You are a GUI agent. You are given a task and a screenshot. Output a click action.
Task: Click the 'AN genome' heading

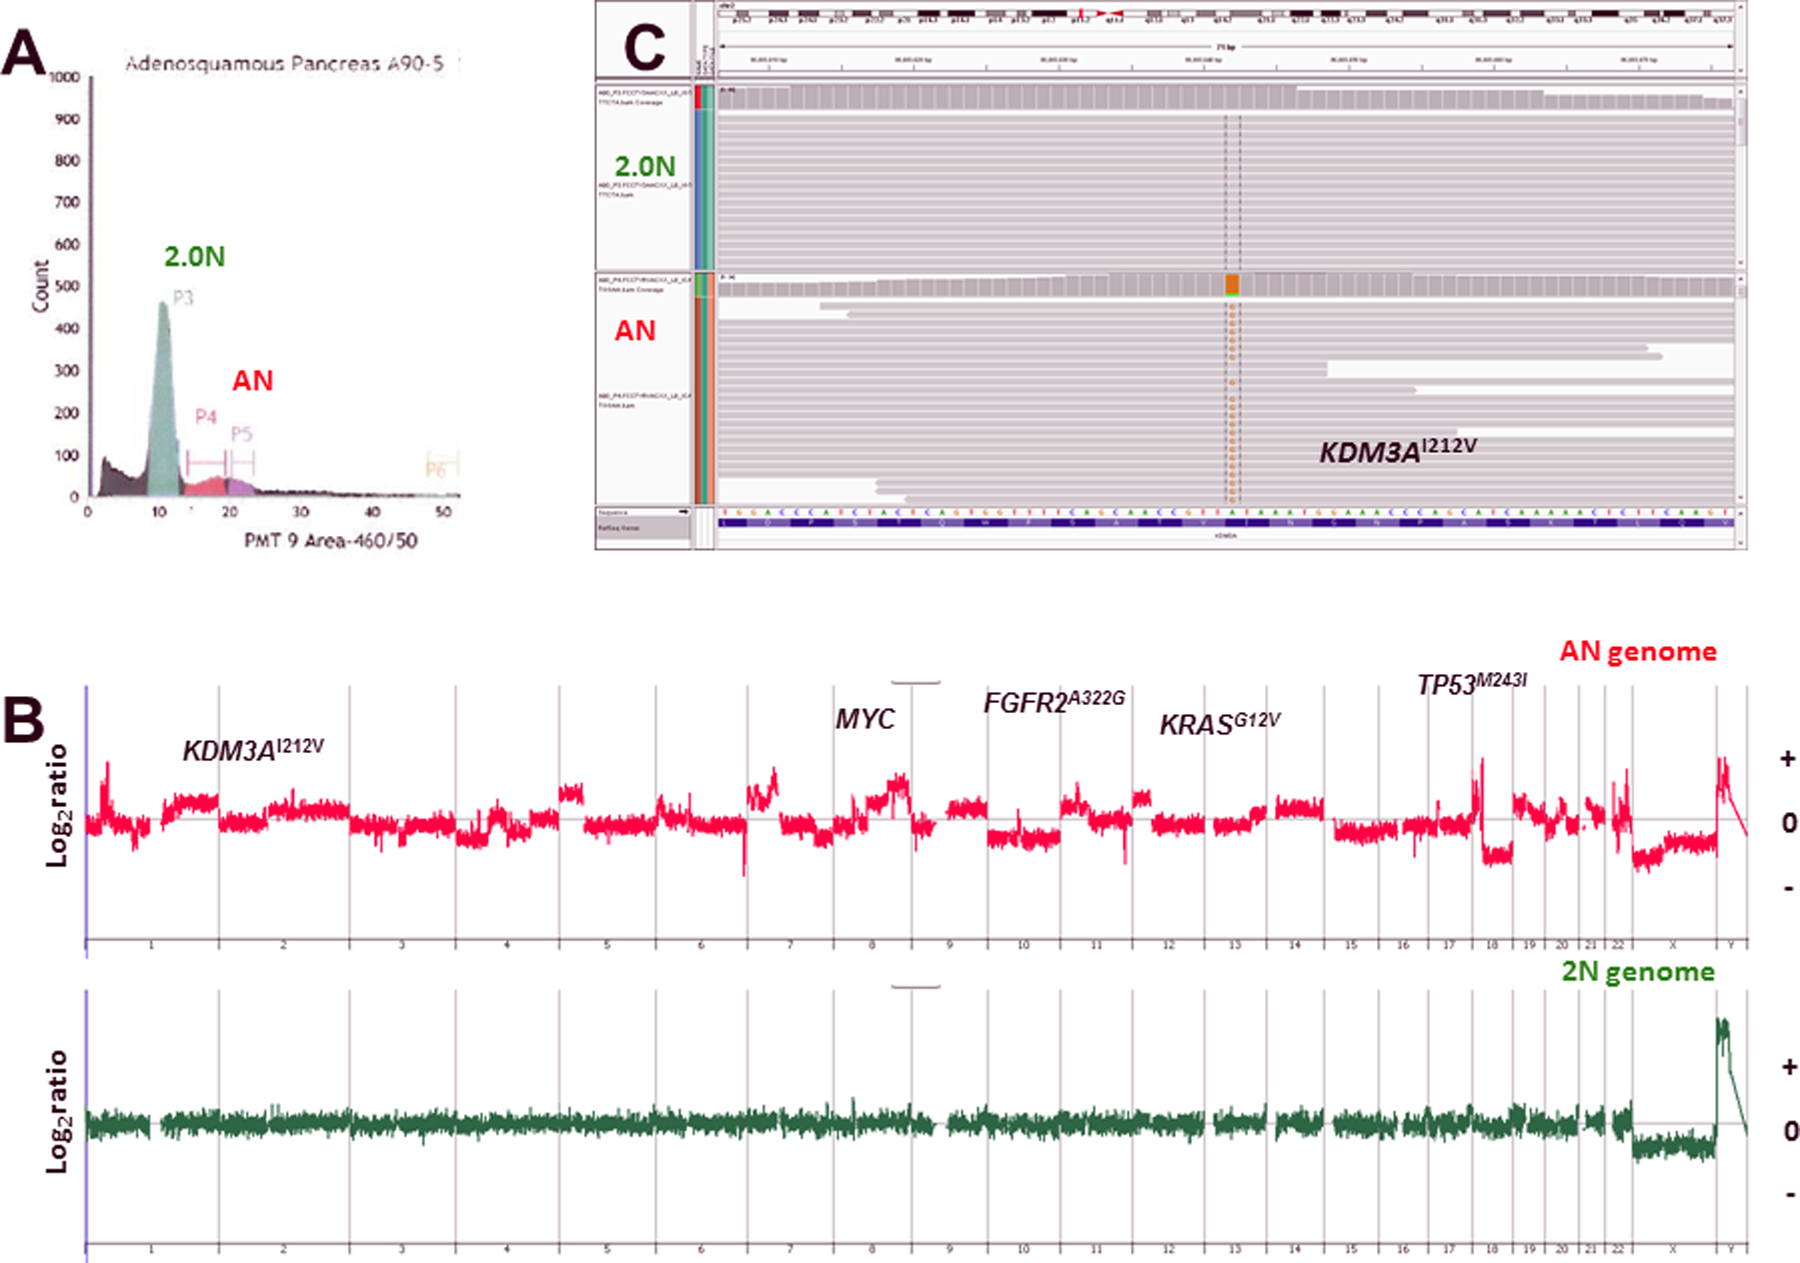click(x=1638, y=652)
